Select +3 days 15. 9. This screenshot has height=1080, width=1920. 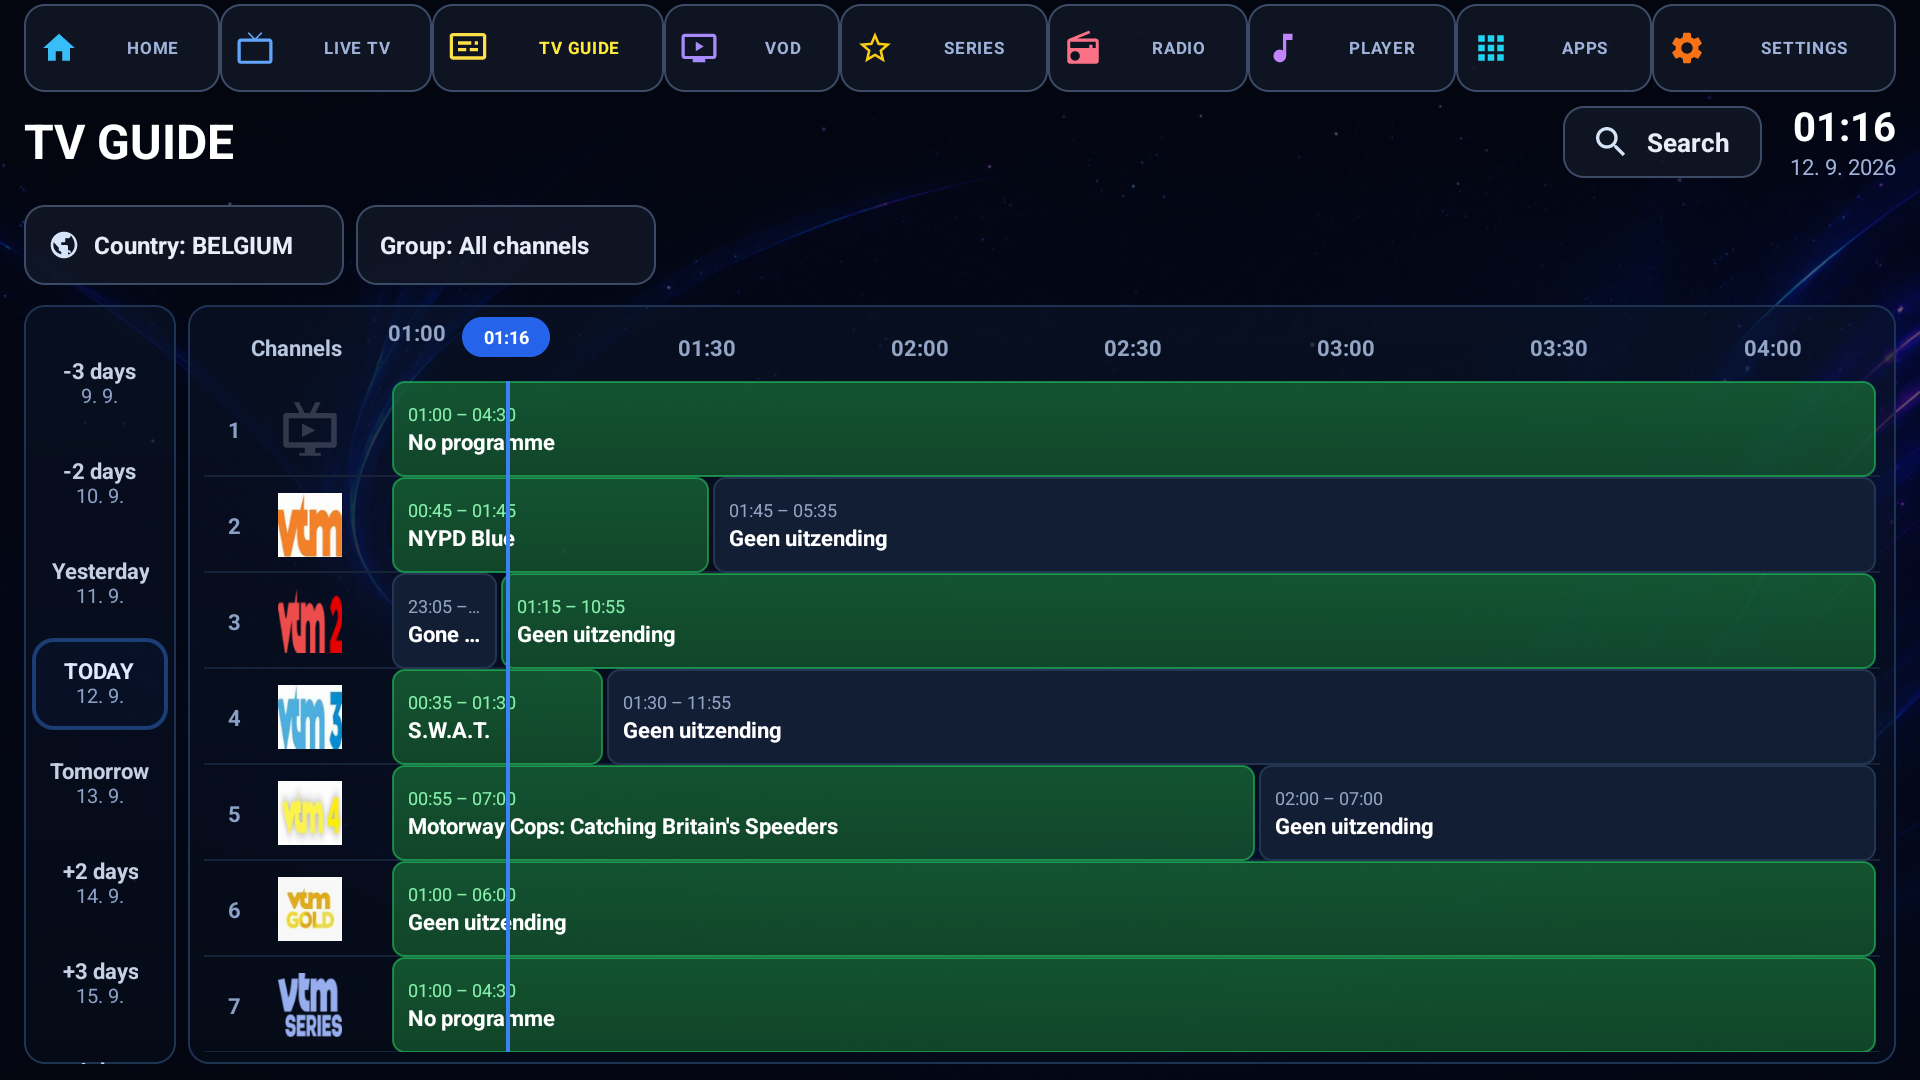coord(100,983)
